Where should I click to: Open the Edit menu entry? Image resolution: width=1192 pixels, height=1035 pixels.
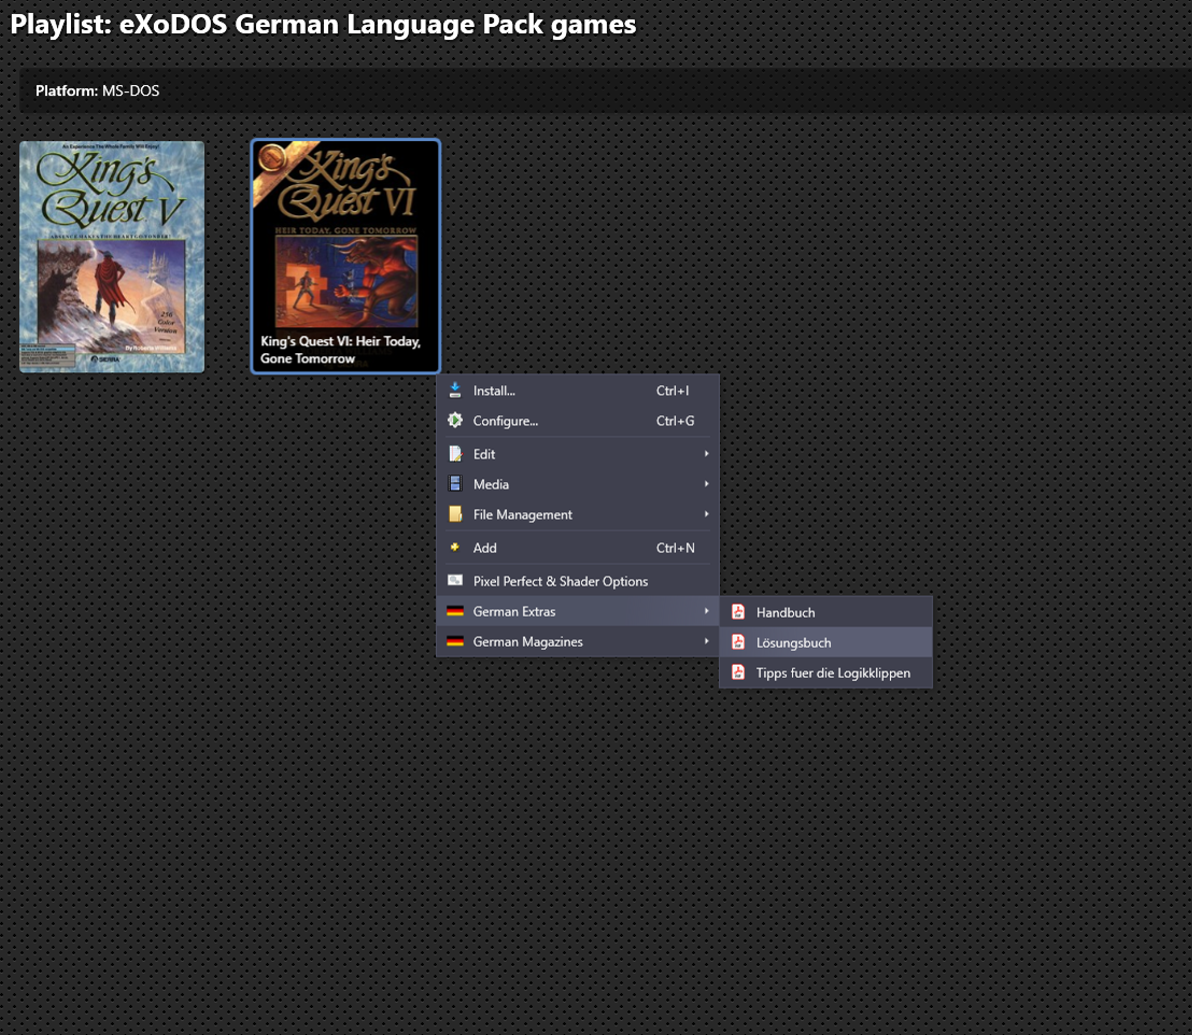point(578,454)
